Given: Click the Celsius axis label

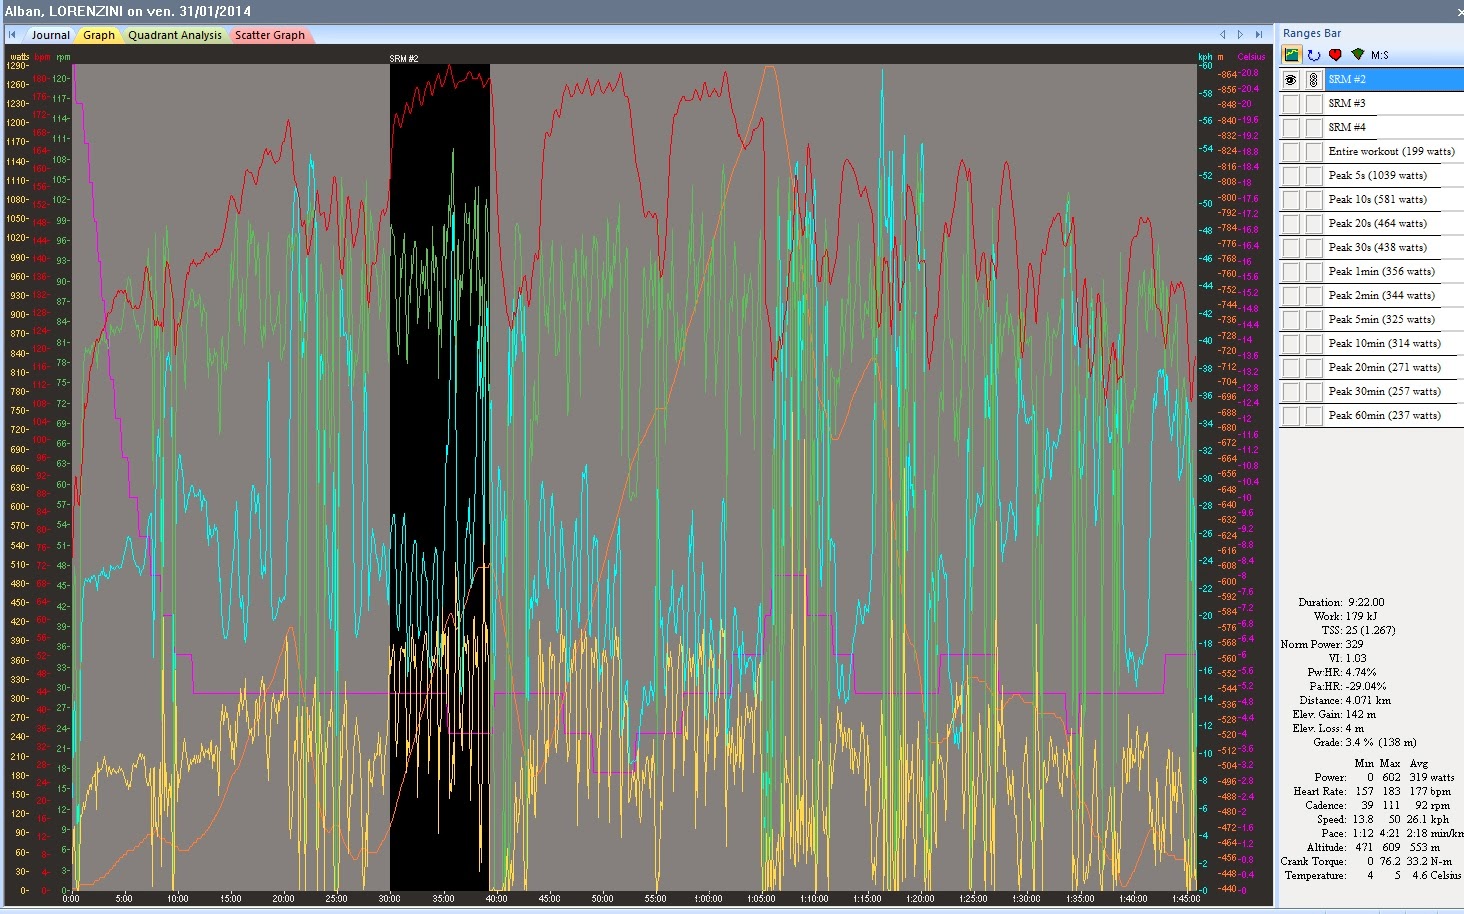Looking at the screenshot, I should 1251,57.
